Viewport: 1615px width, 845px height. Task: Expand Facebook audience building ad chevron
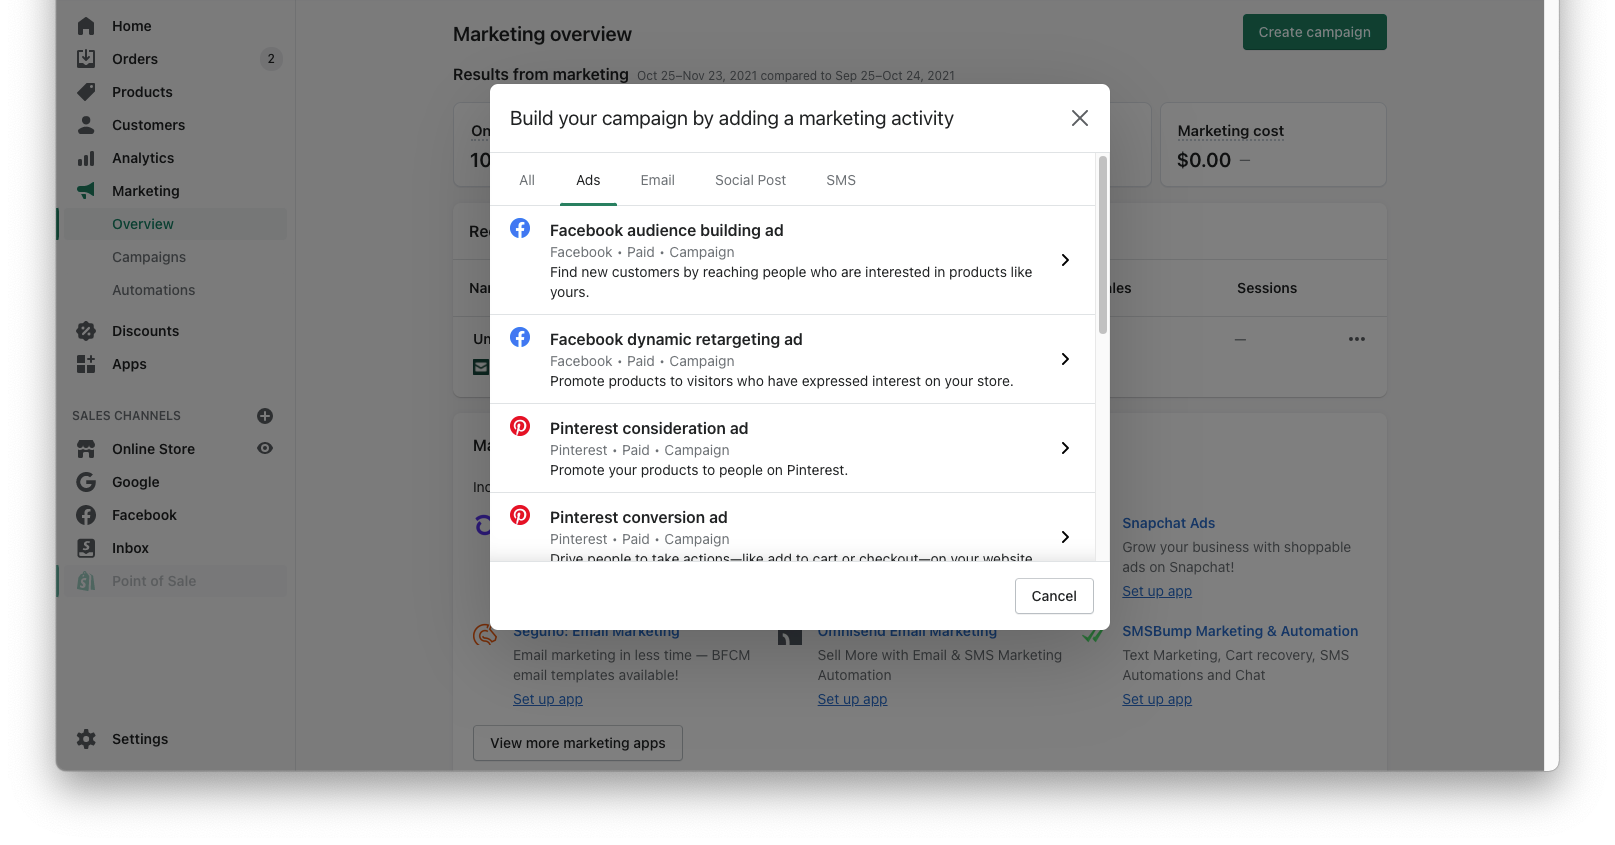click(x=1065, y=260)
